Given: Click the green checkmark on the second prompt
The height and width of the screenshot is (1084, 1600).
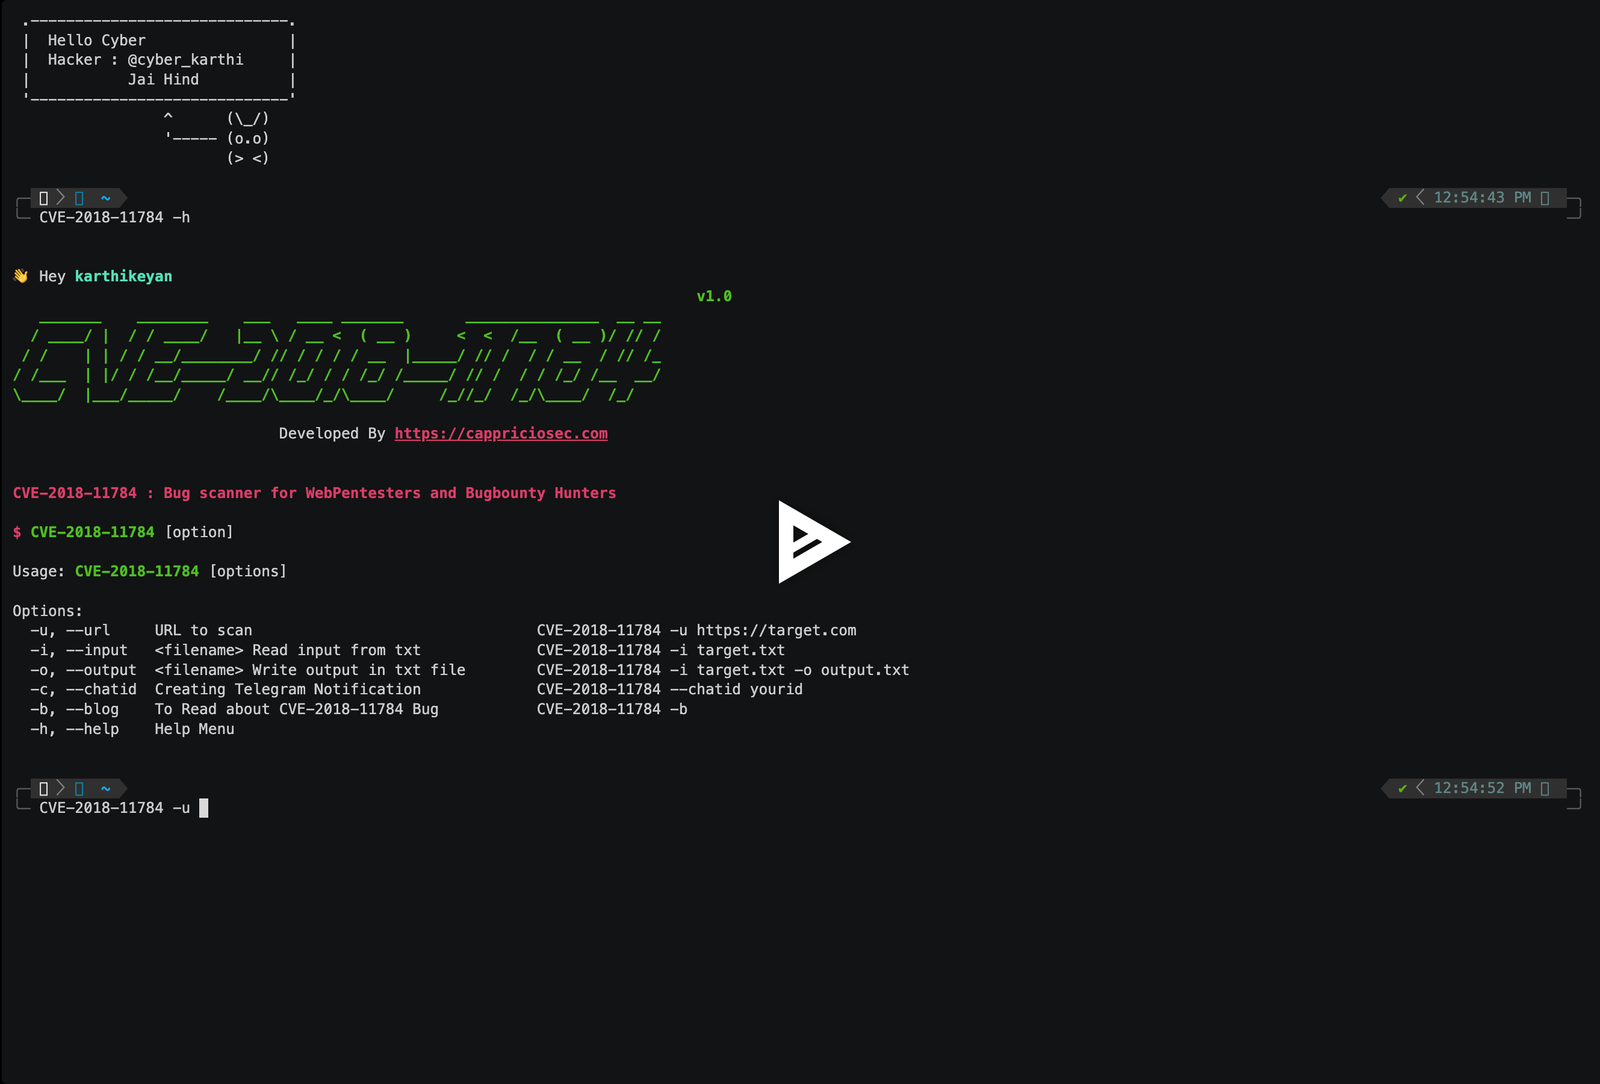Looking at the screenshot, I should click(x=1402, y=788).
